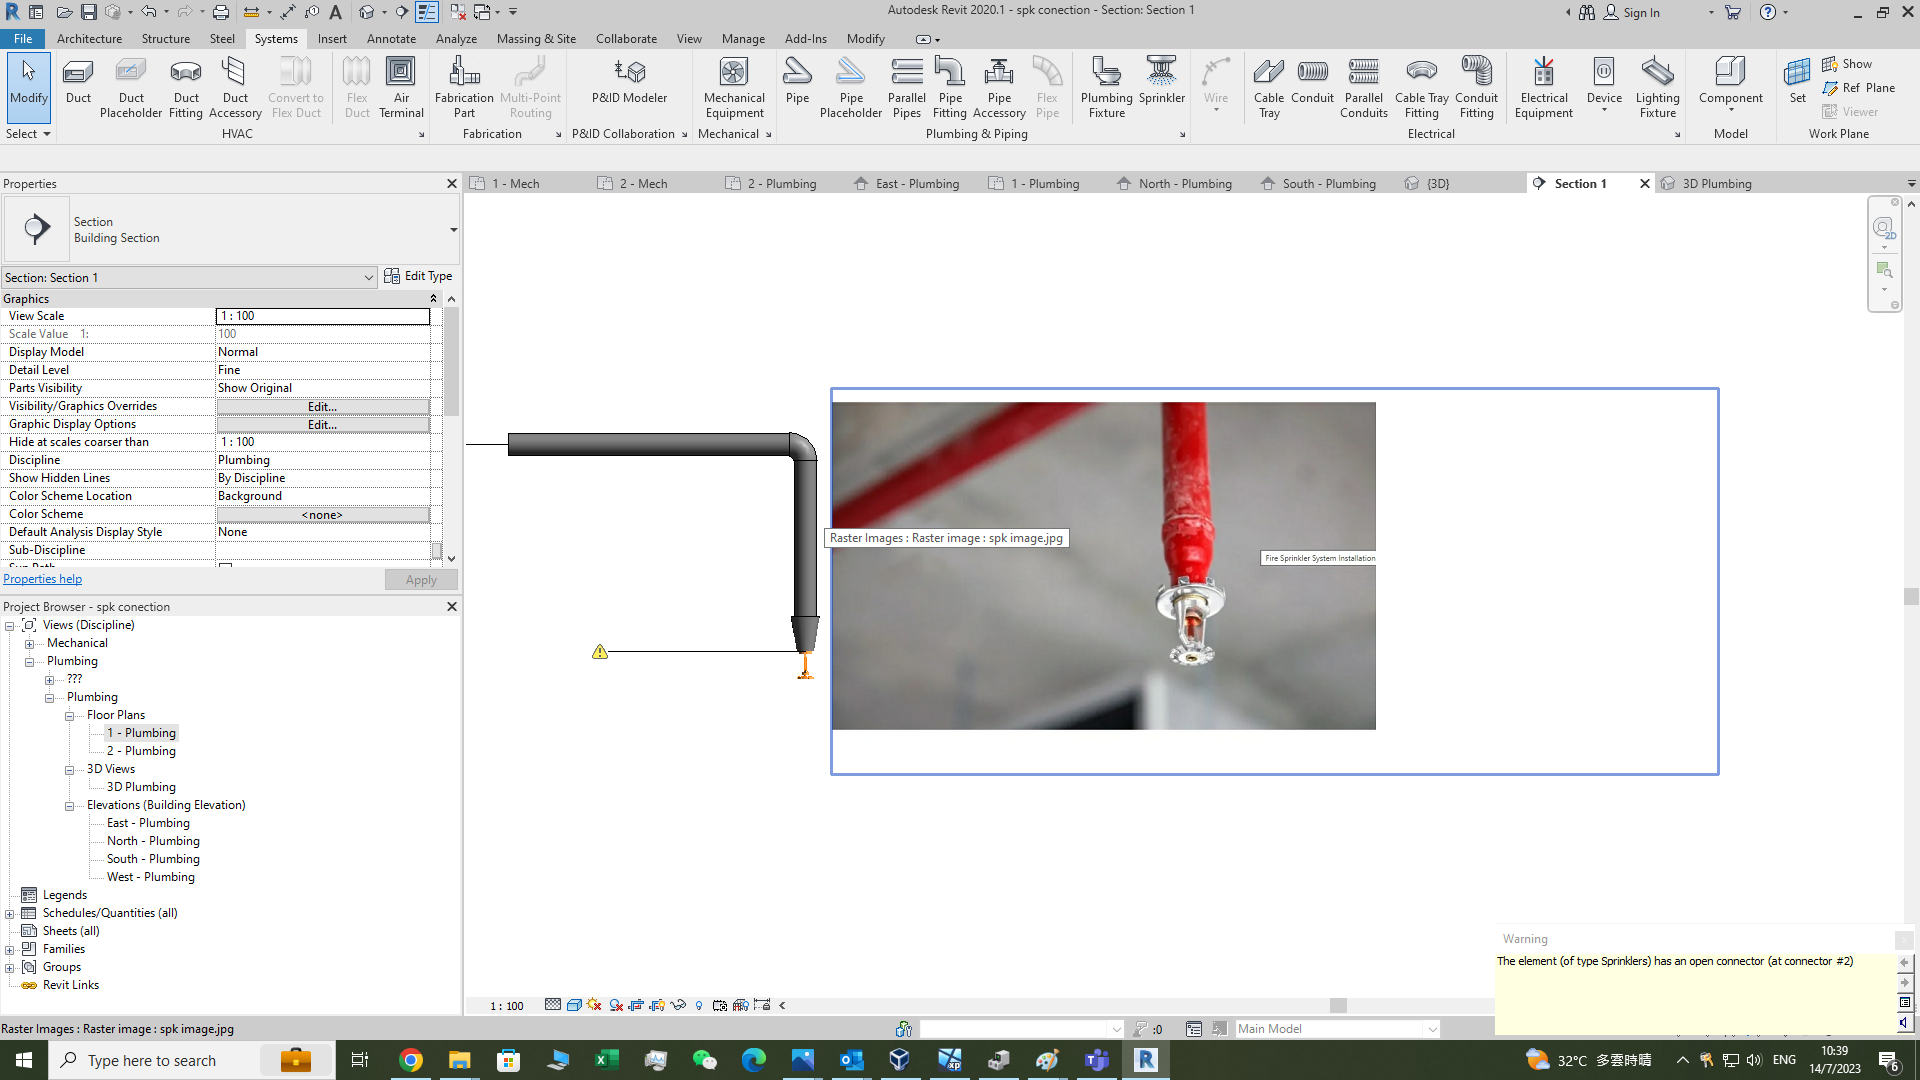Collapse the Floor Plans node under Plumbing
Screen dimensions: 1920x1080
70,715
